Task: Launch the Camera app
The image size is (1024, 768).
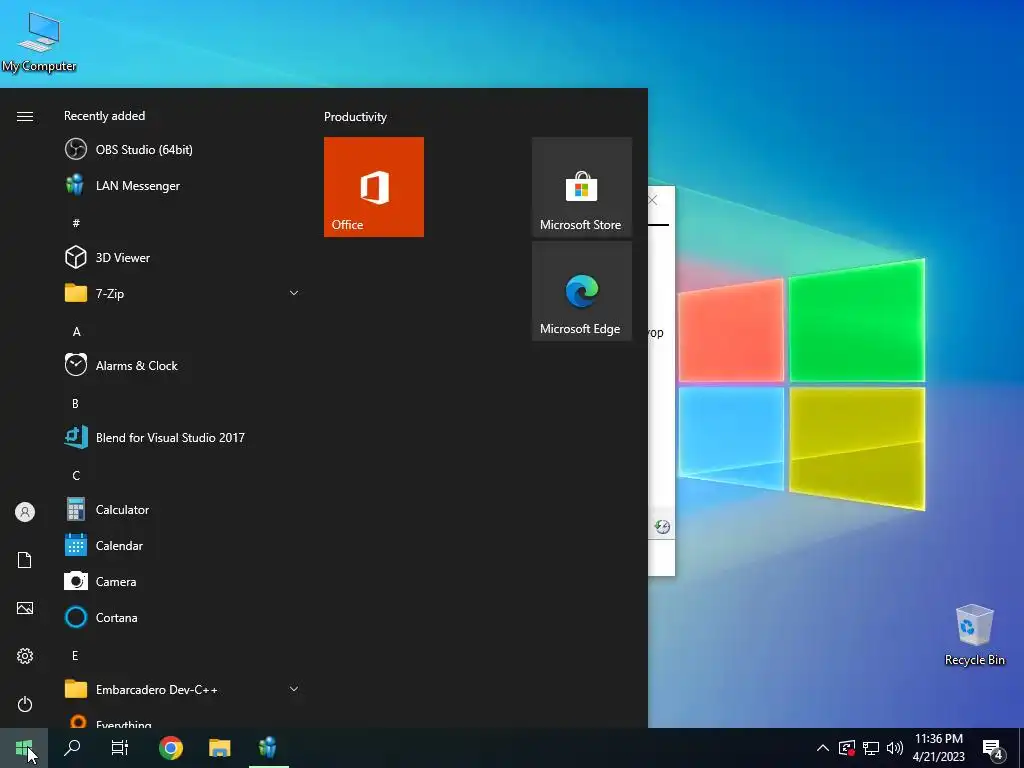Action: pyautogui.click(x=182, y=581)
